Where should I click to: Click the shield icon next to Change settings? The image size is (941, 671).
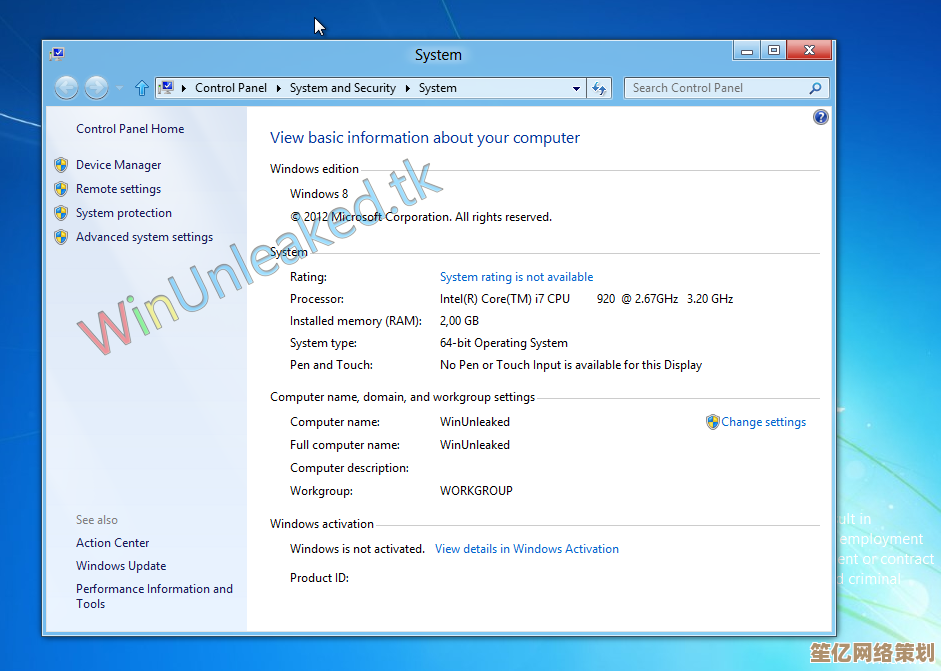pos(712,422)
